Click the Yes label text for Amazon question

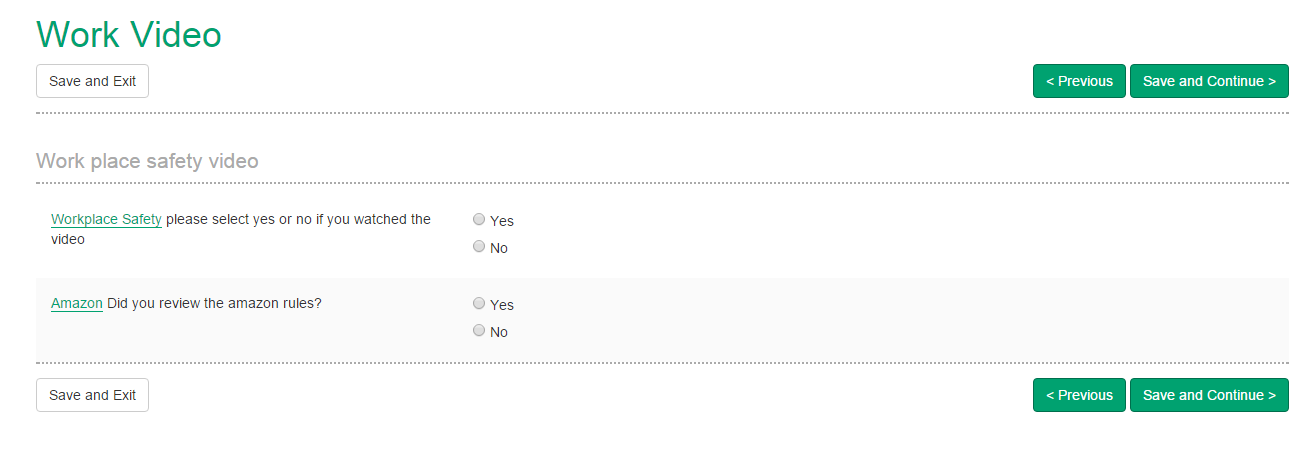coord(502,305)
